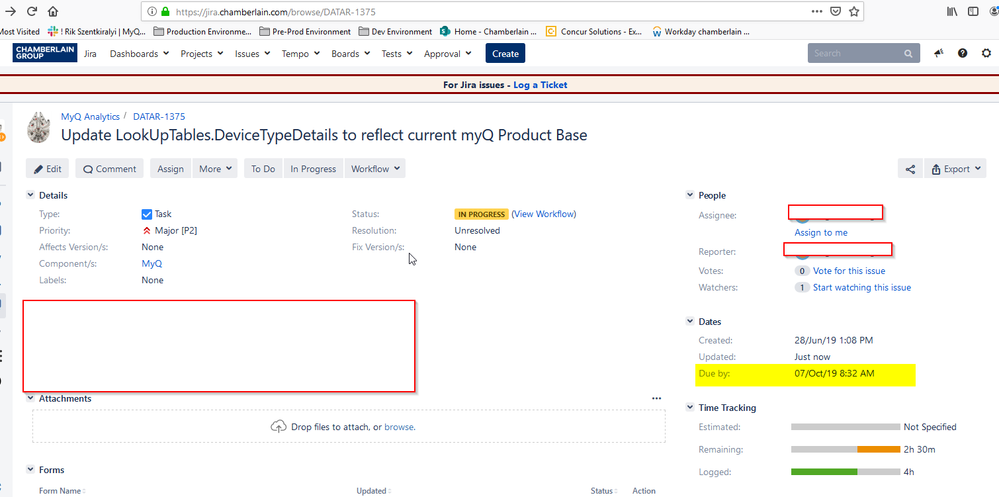Click the In Progress transition button

click(x=313, y=169)
